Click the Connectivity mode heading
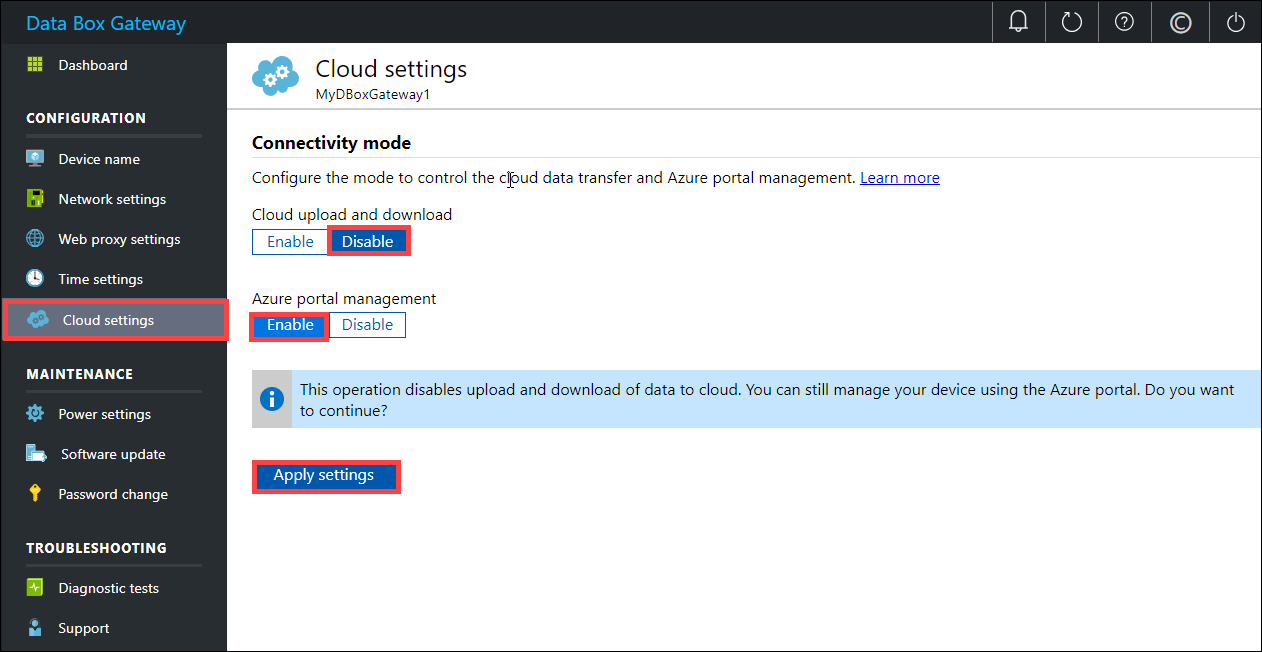This screenshot has height=652, width=1262. [x=331, y=143]
